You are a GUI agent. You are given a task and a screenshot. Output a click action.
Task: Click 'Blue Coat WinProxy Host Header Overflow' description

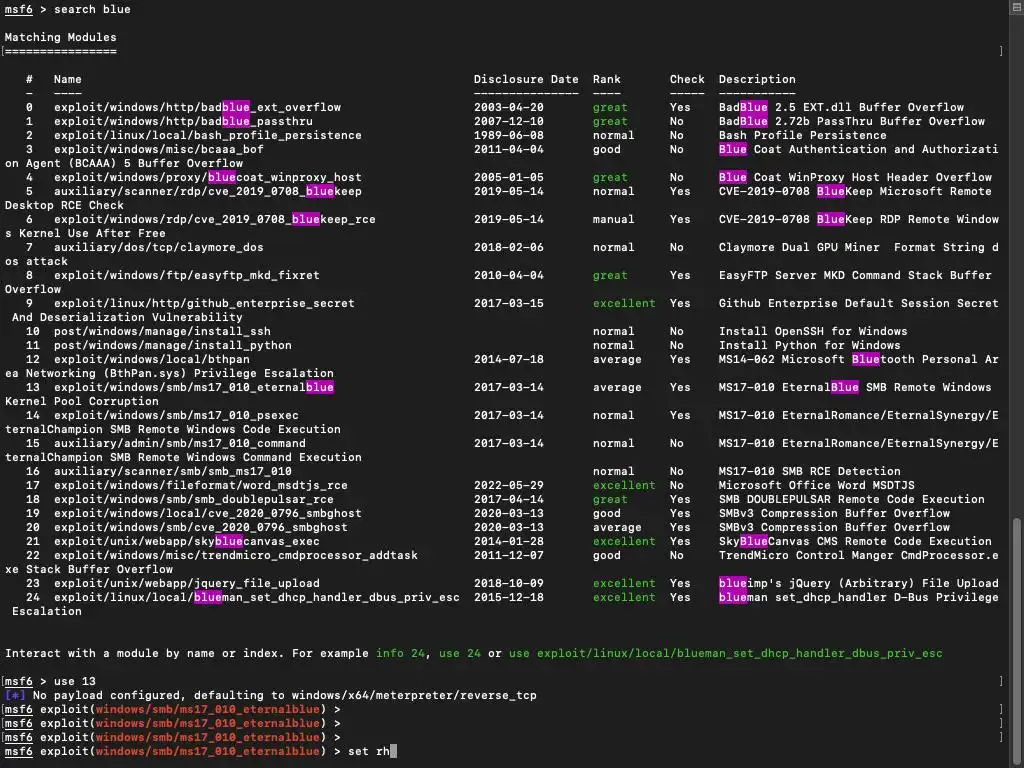point(855,178)
